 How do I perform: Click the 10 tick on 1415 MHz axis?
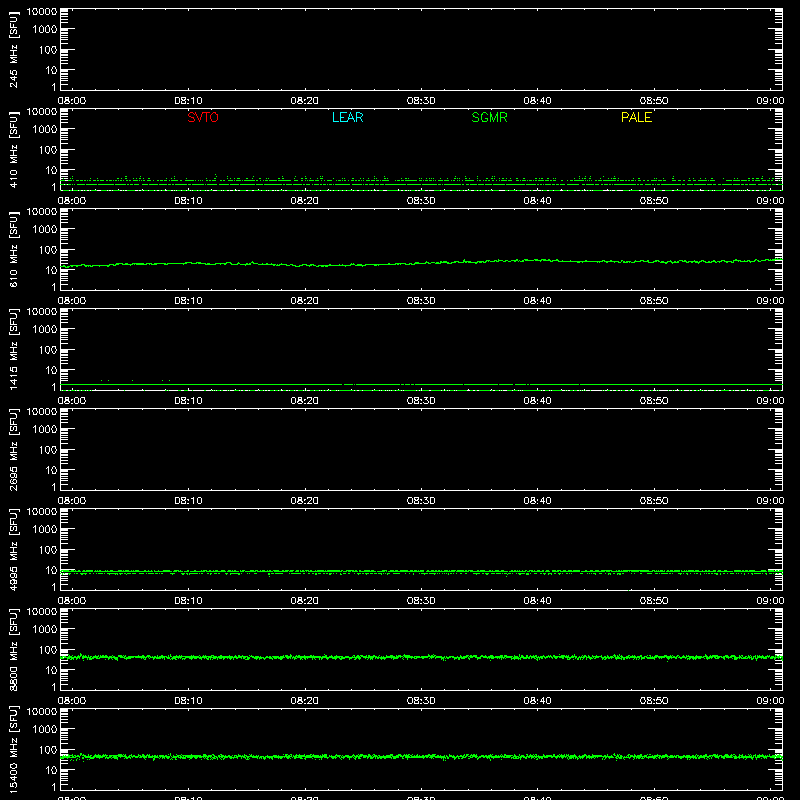pos(51,370)
